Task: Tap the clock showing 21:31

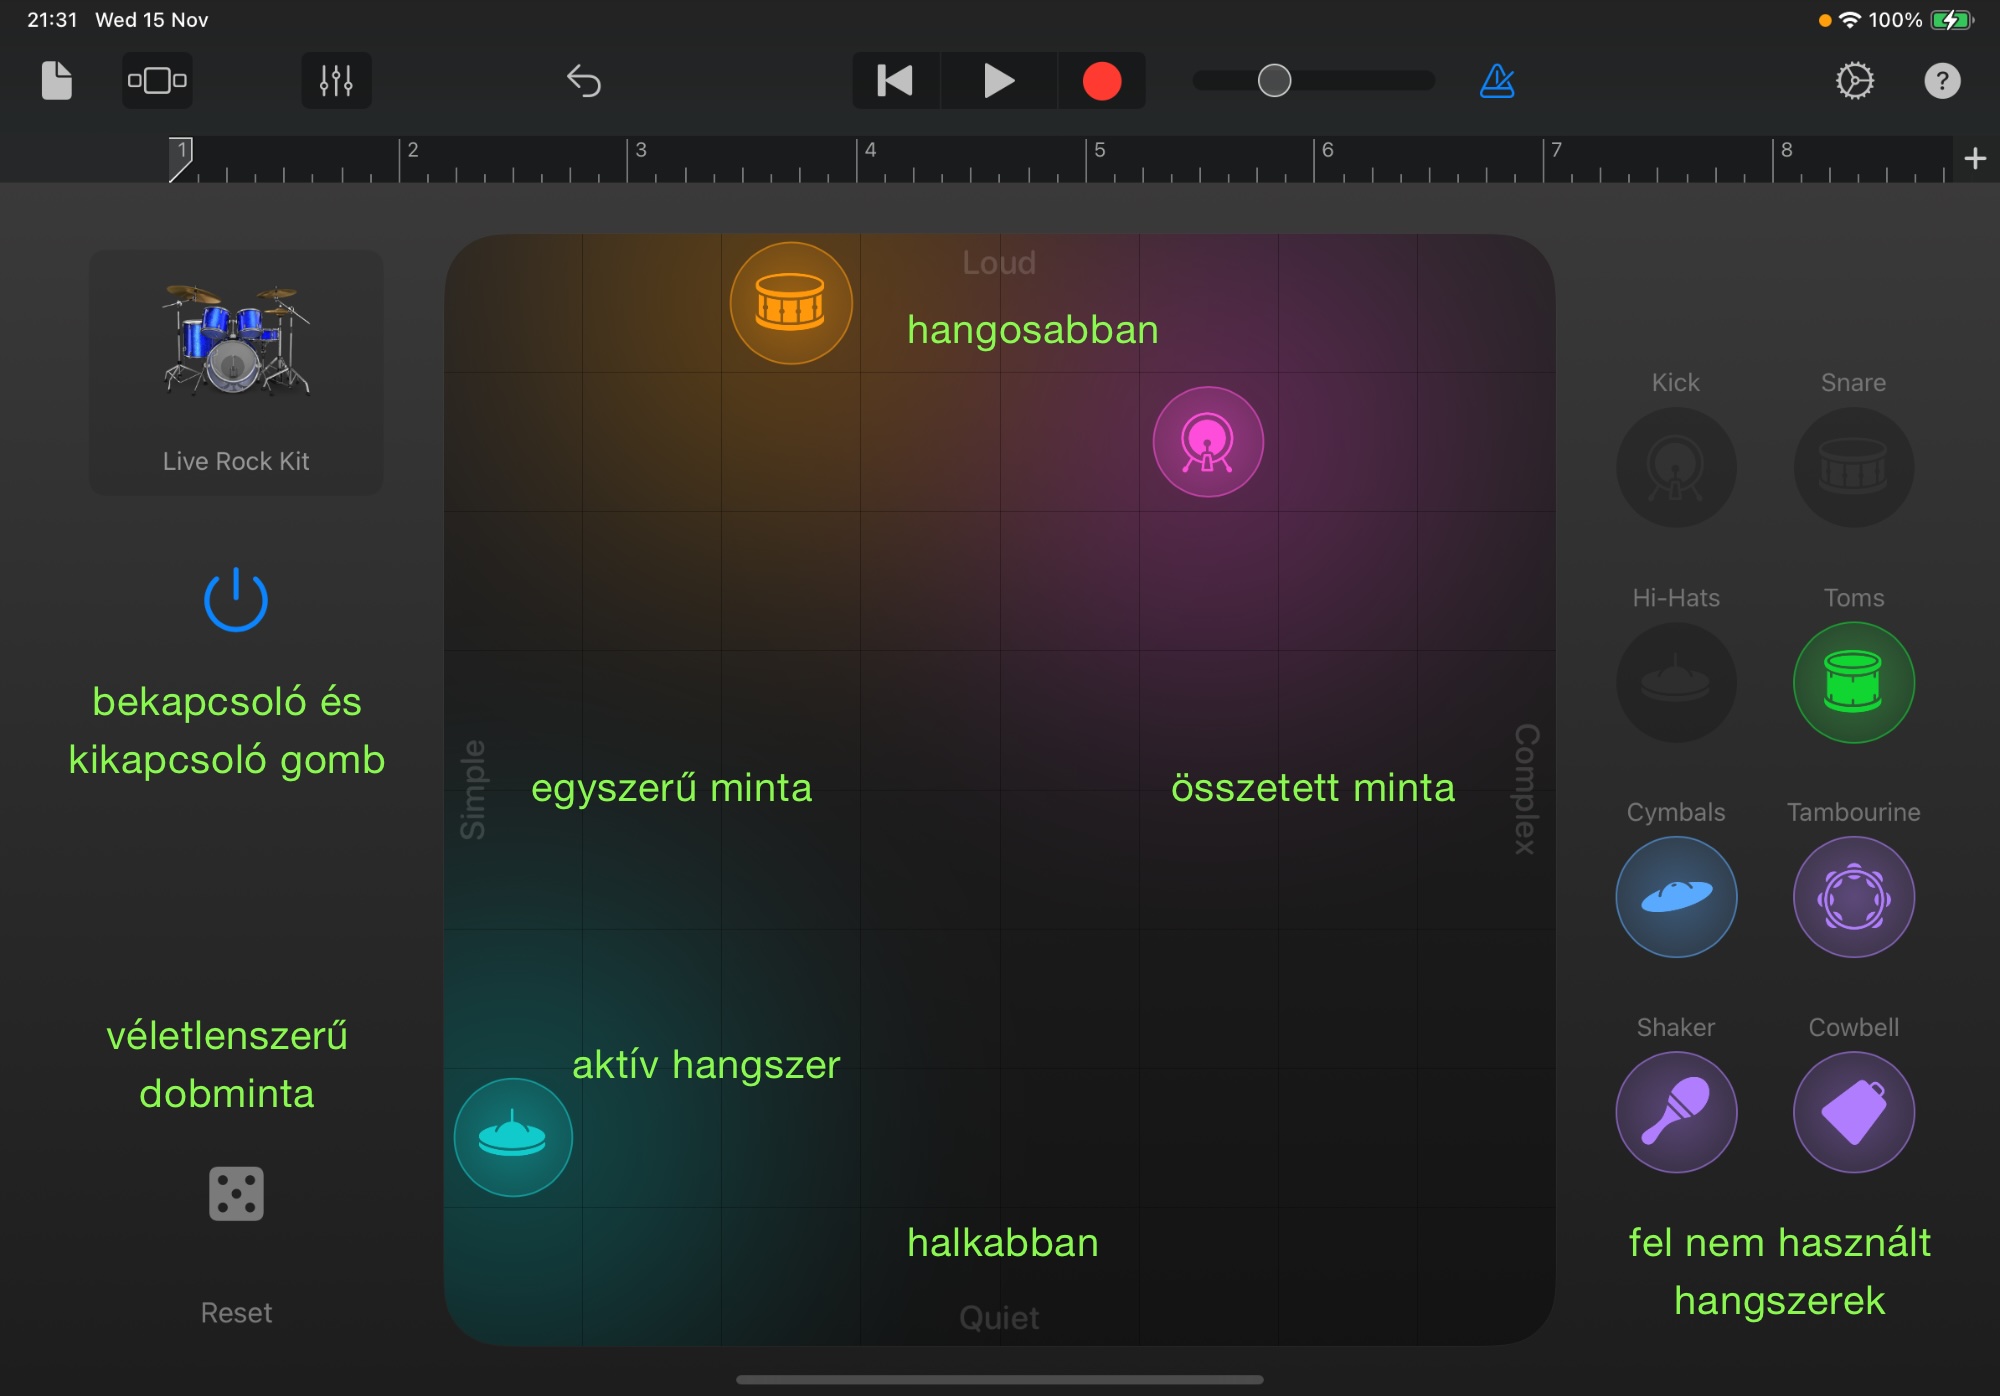Action: coord(52,20)
